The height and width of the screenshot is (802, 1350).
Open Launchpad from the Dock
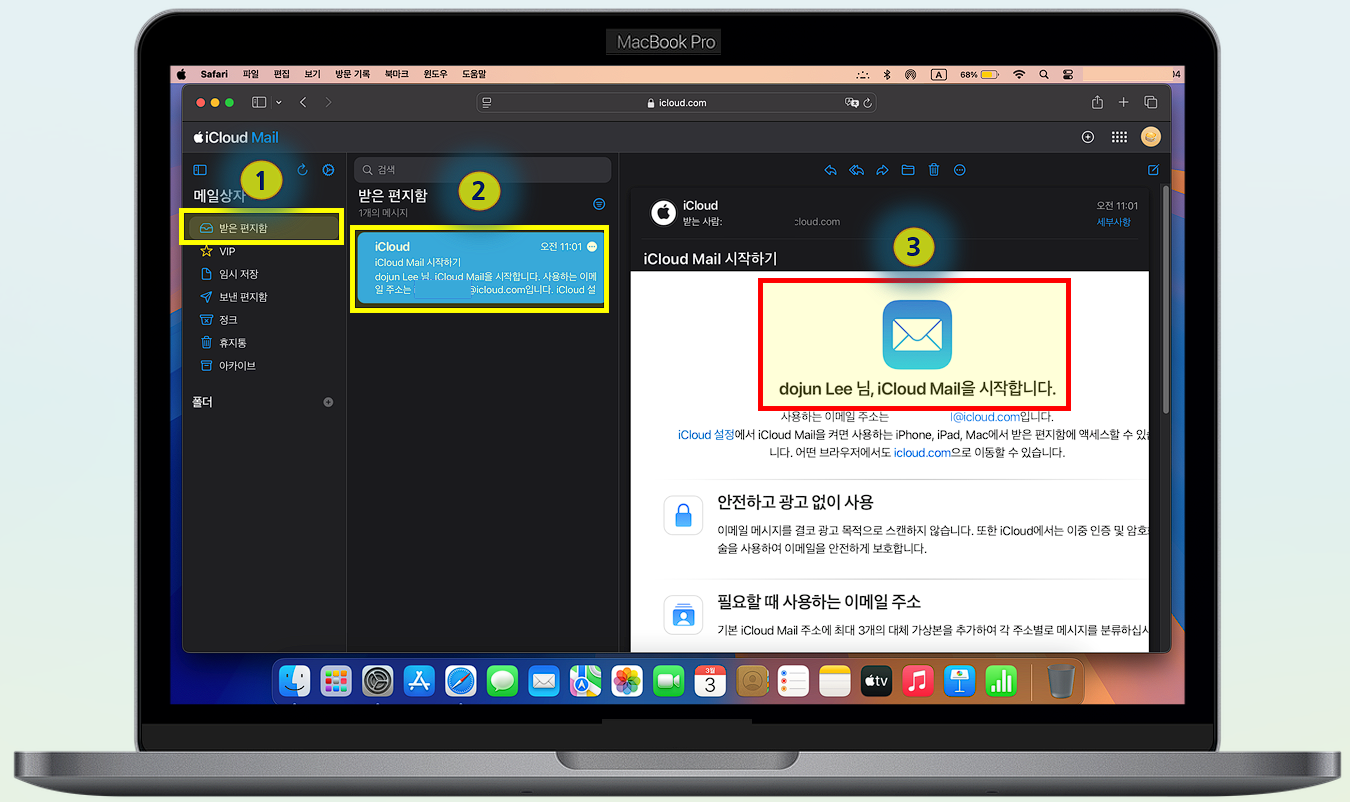pos(336,681)
